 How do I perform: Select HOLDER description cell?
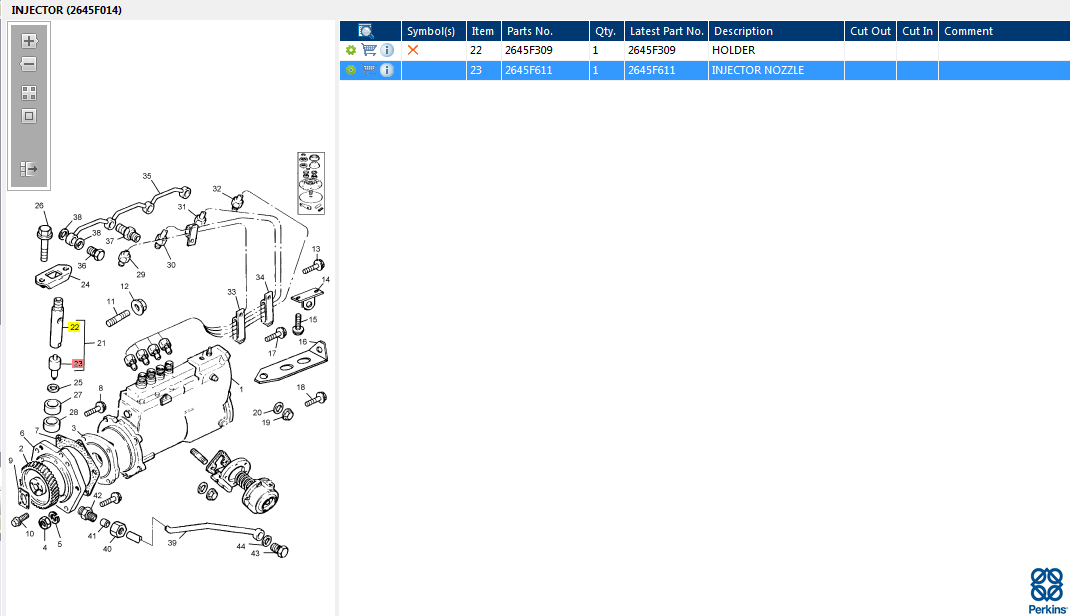point(734,50)
